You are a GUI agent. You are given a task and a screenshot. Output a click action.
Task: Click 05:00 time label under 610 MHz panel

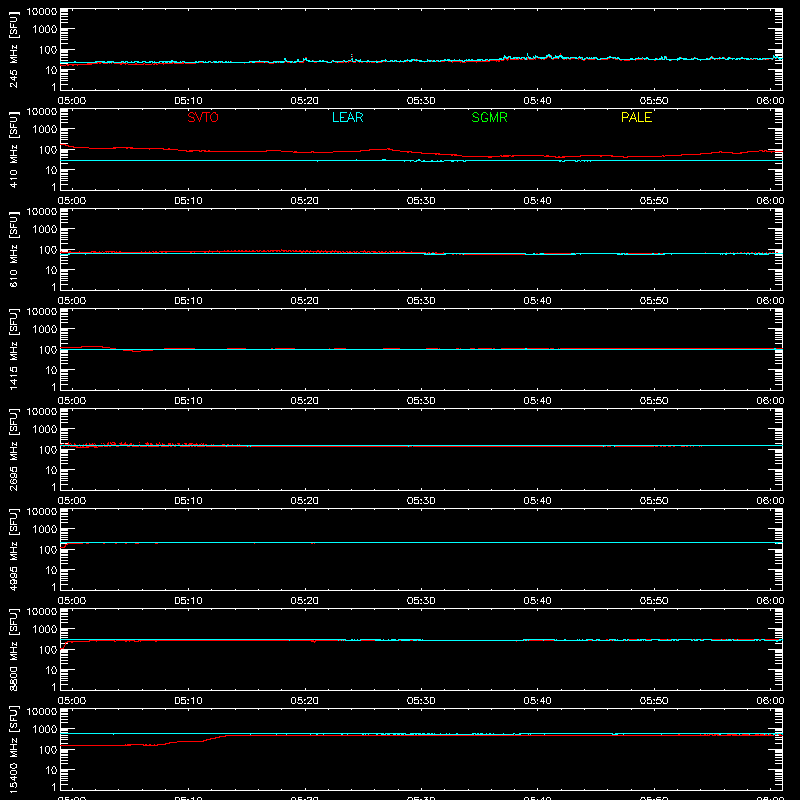click(72, 301)
